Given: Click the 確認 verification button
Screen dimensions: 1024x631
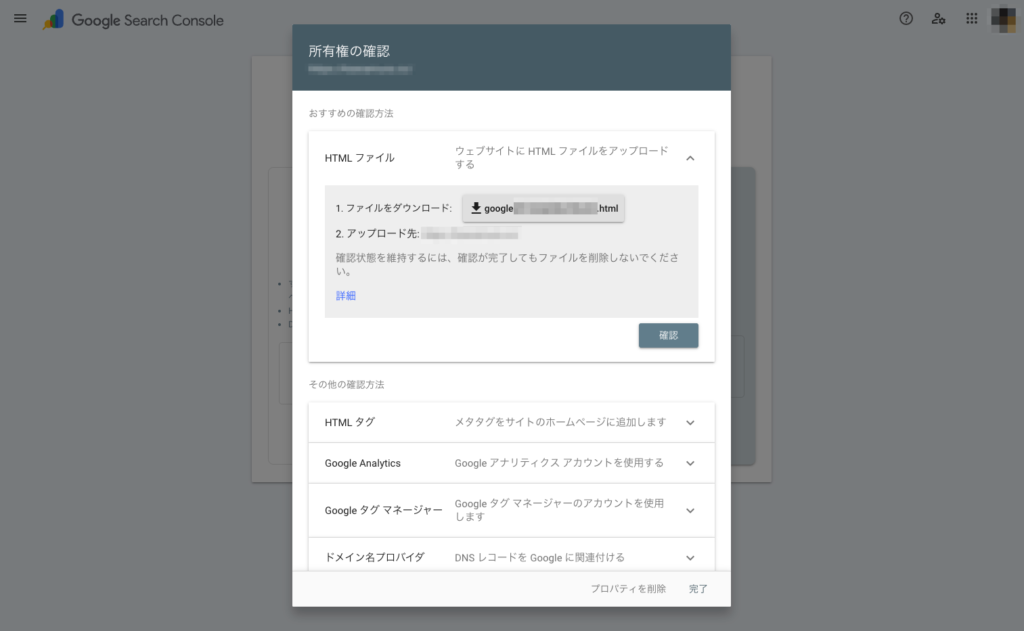Looking at the screenshot, I should point(668,335).
